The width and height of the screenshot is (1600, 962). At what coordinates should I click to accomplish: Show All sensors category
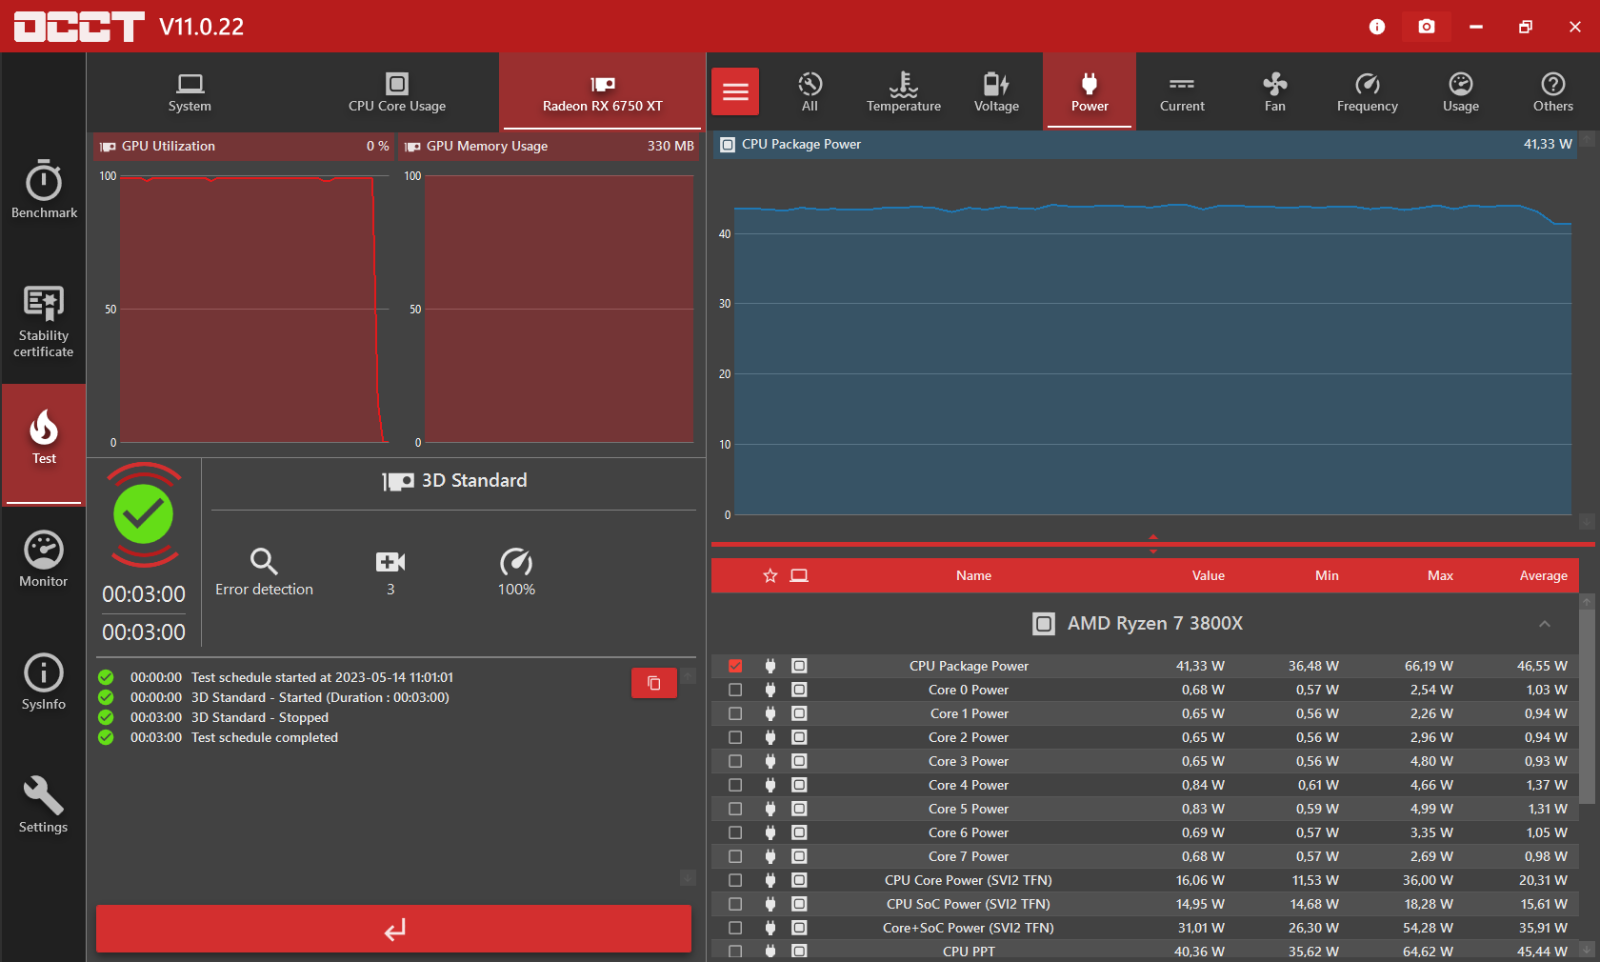(810, 92)
